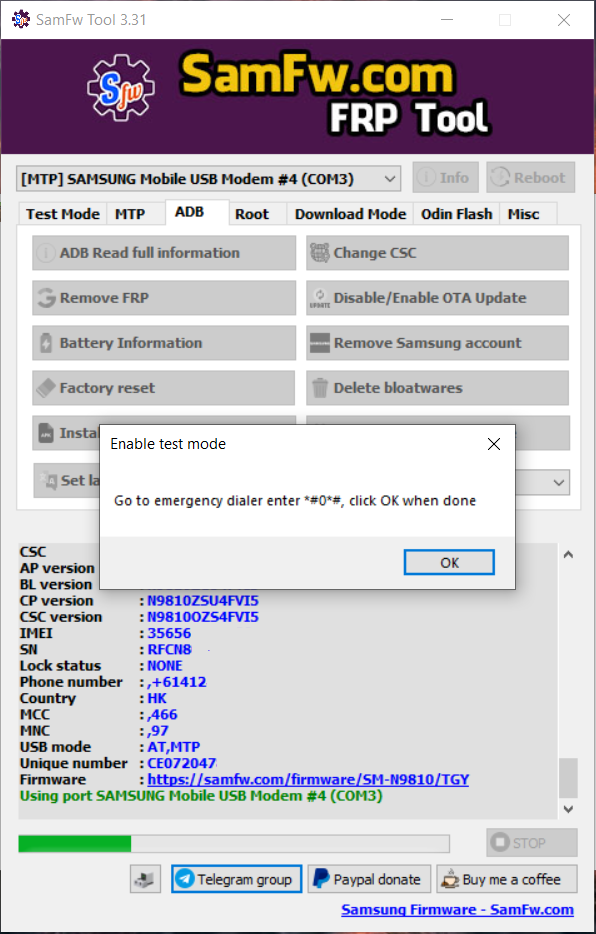Click the log scrollbar thumb
This screenshot has width=596, height=934.
[x=568, y=777]
